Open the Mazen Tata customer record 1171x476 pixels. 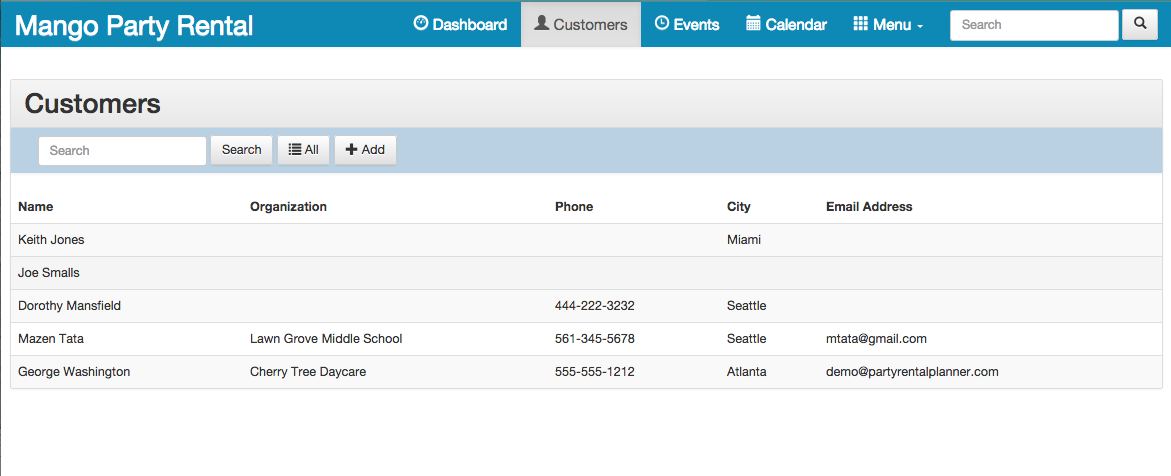click(x=586, y=339)
